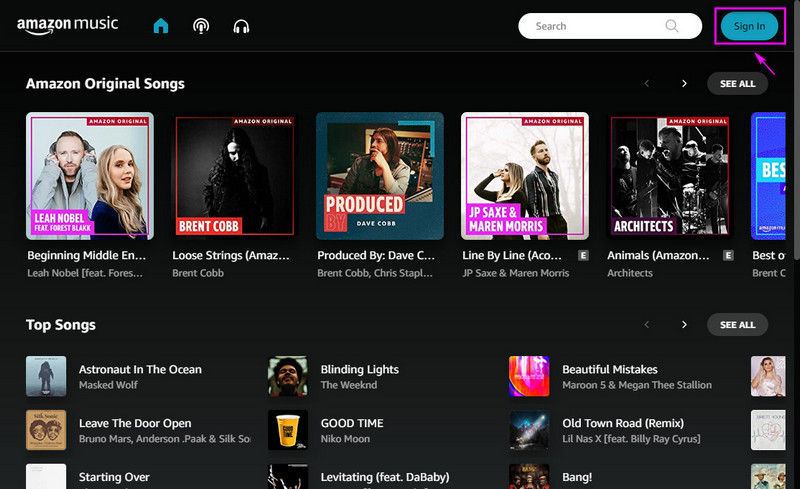Image resolution: width=800 pixels, height=489 pixels.
Task: Click Amazon Original Songs heading
Action: pyautogui.click(x=105, y=84)
